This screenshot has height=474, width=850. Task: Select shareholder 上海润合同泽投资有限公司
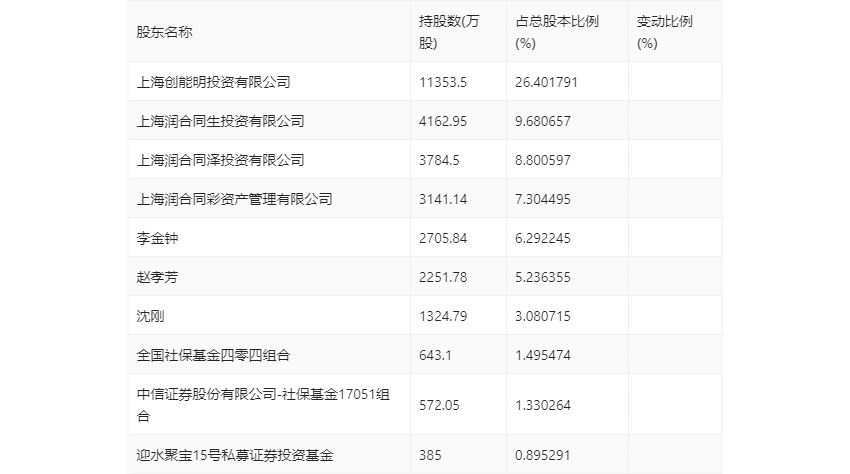pos(221,160)
